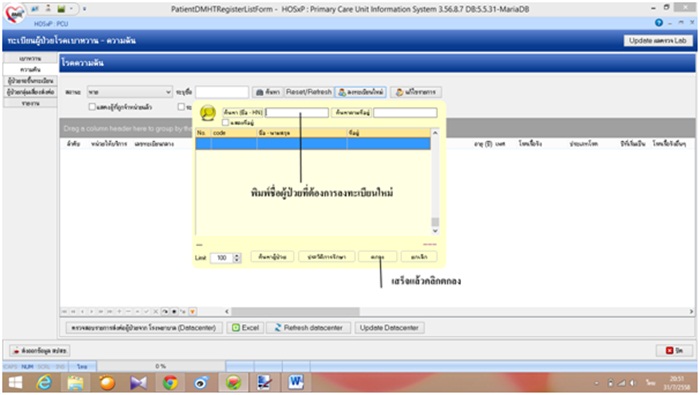Click the HOSxP heart logo menu button
The height and width of the screenshot is (395, 700).
[x=14, y=13]
